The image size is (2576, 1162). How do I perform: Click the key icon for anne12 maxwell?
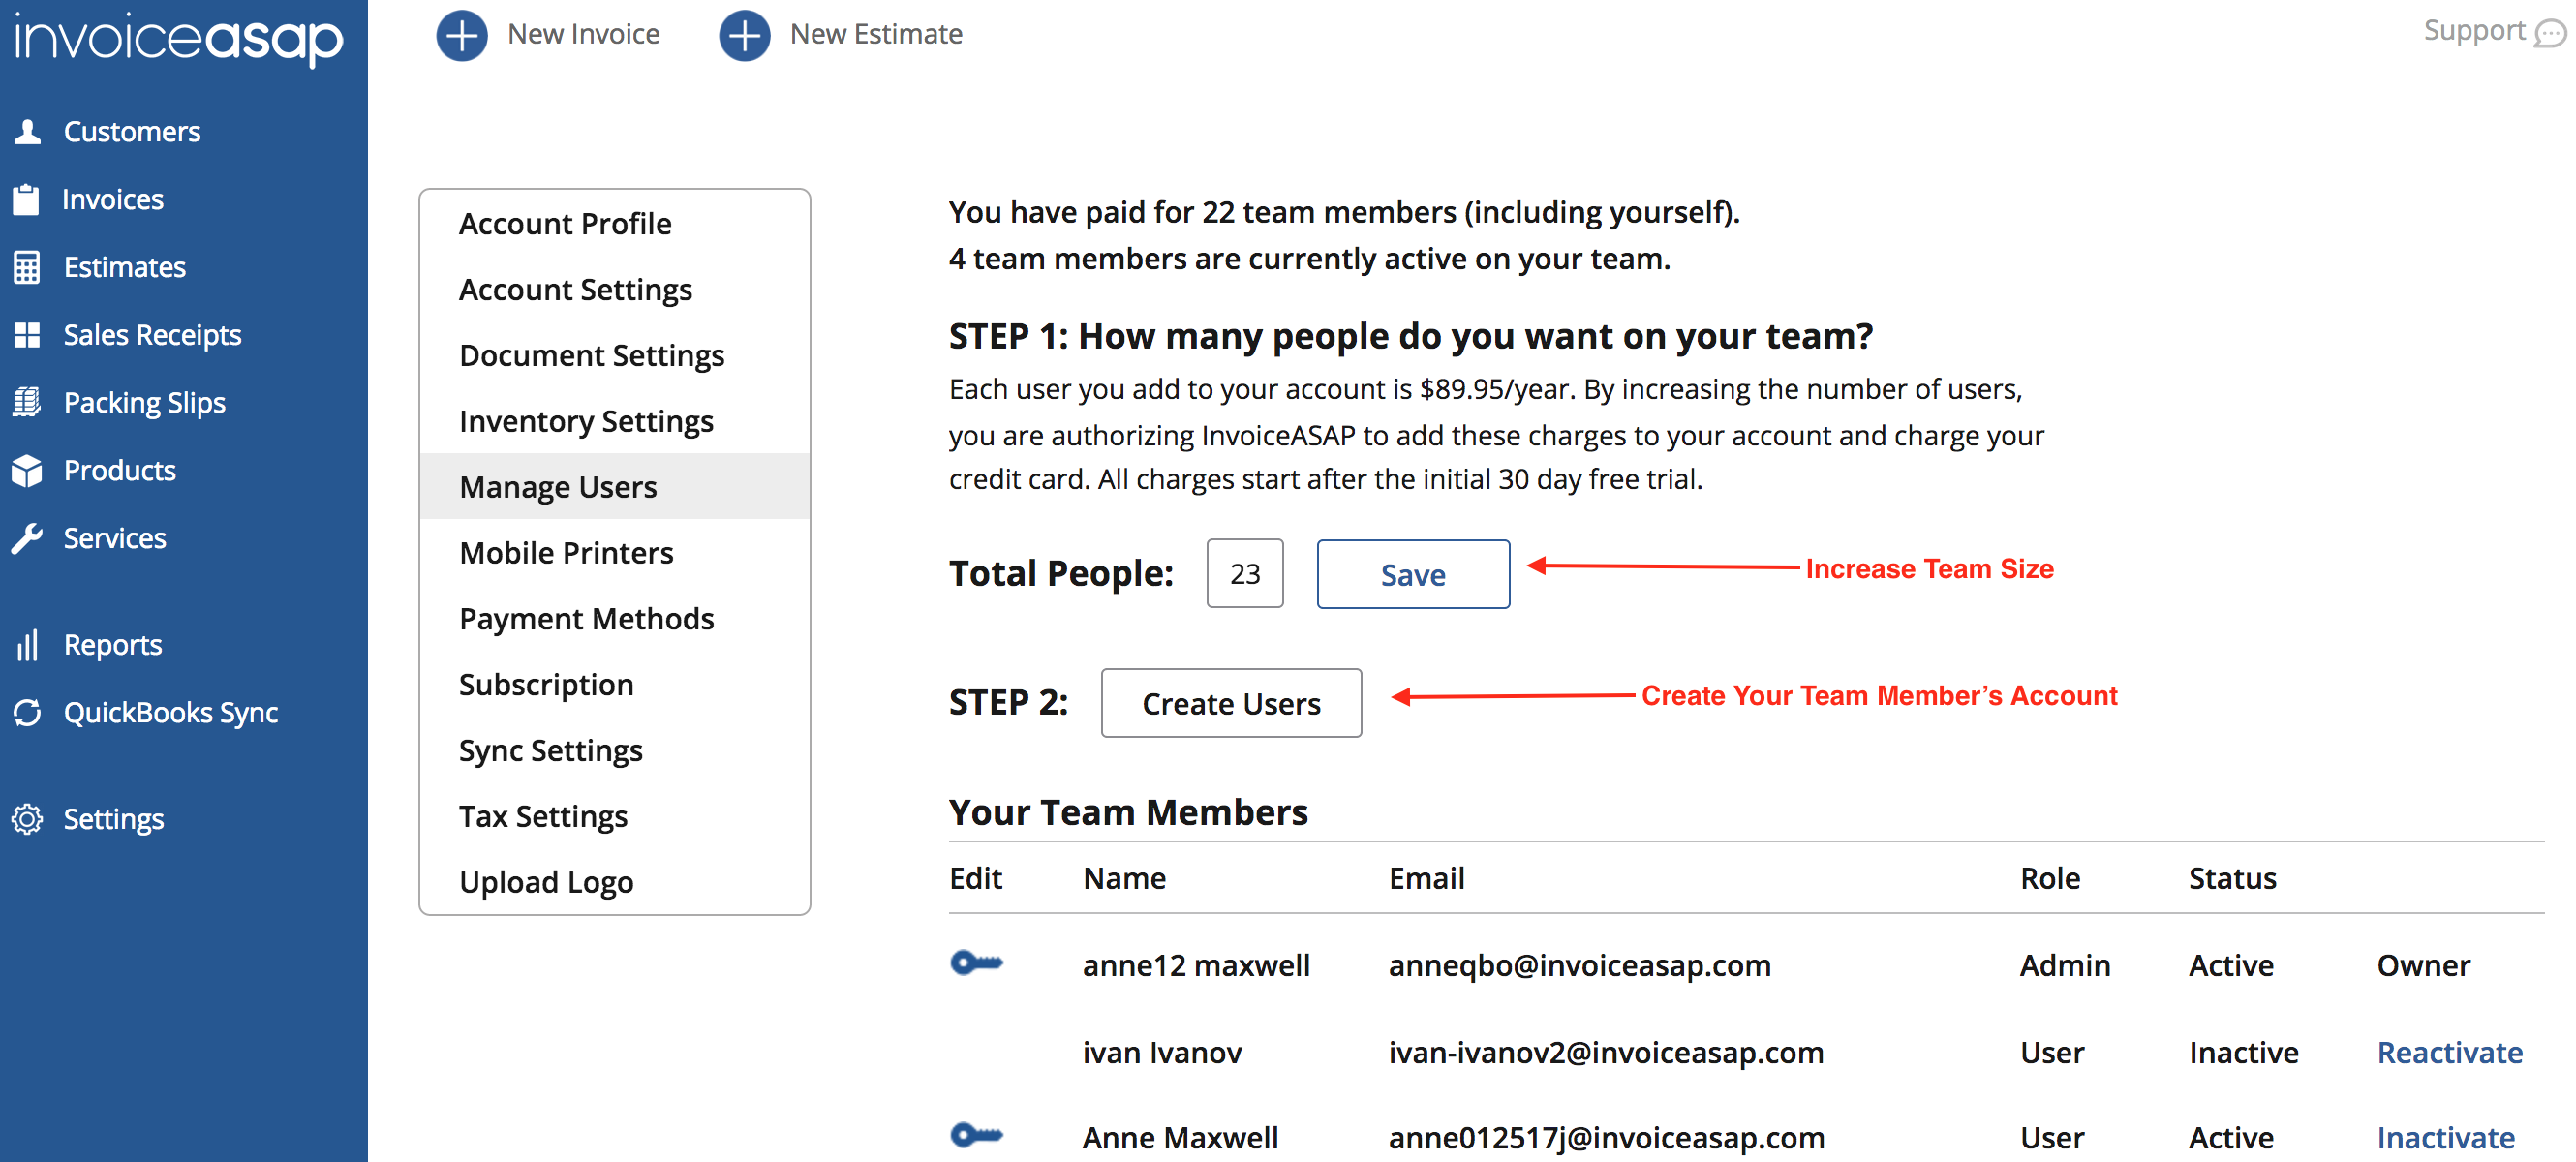976,963
